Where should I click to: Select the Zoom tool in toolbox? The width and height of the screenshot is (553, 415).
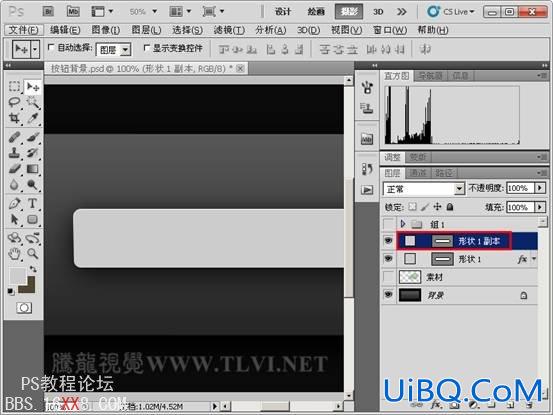point(33,253)
